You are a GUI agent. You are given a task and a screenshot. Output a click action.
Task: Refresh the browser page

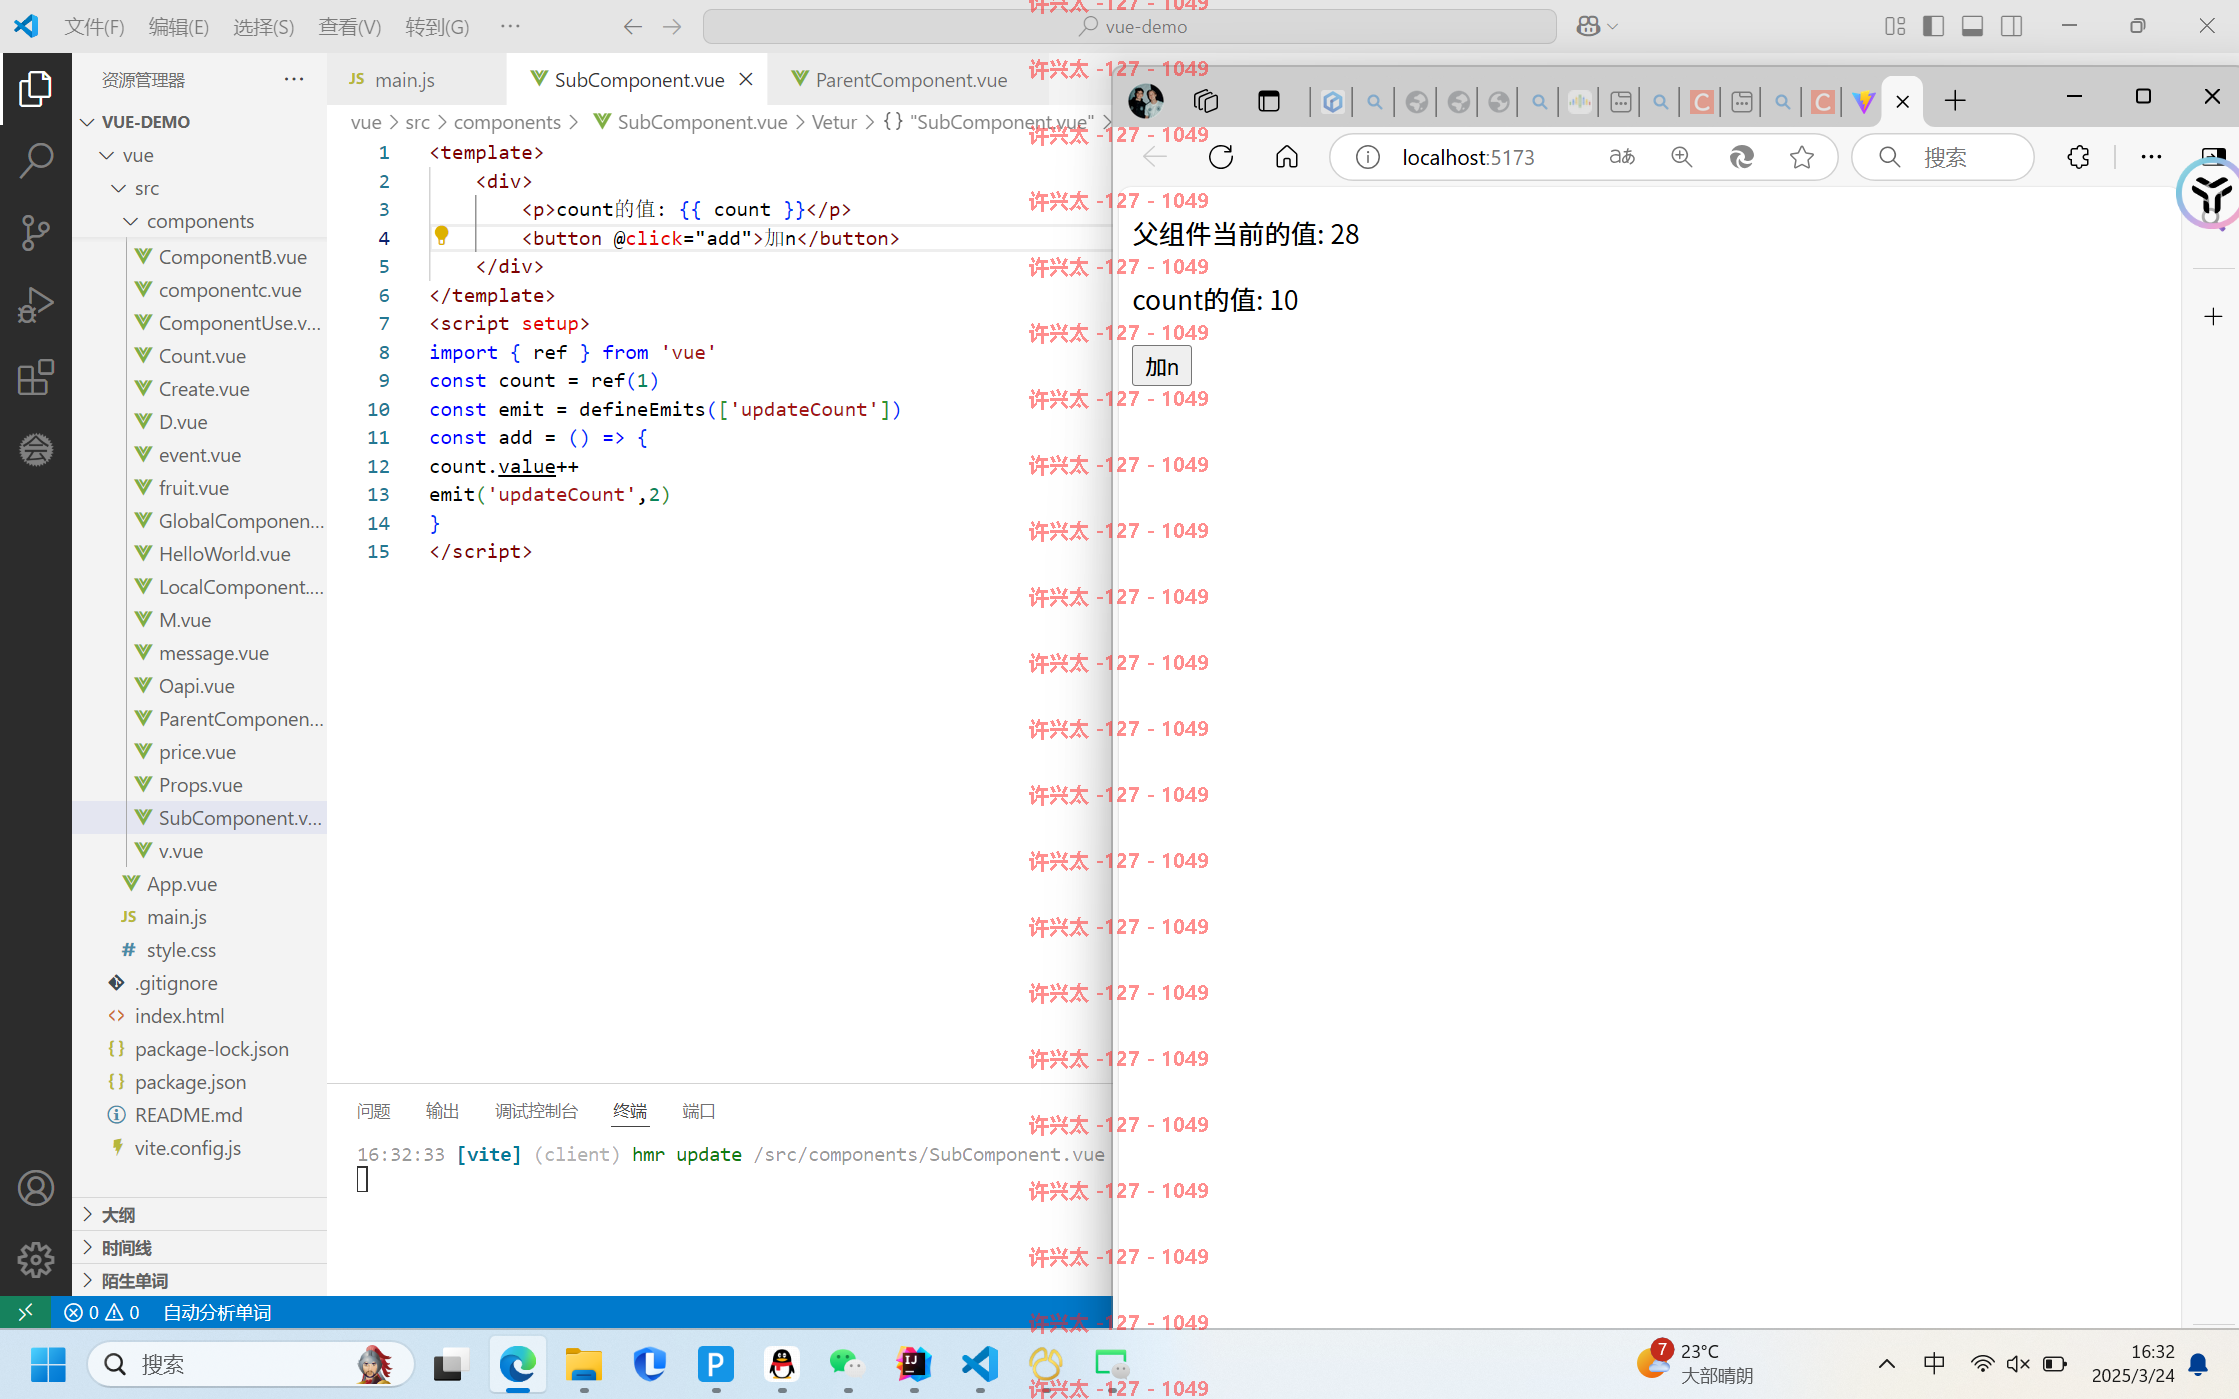1221,157
